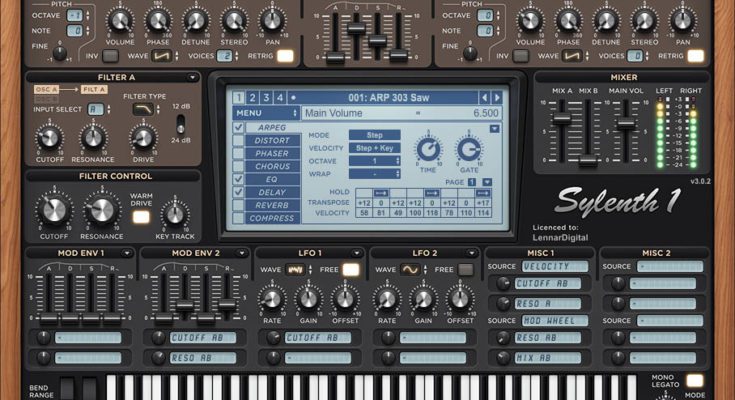Click the Filter Control Key Track knob
735x400 pixels.
click(x=175, y=213)
